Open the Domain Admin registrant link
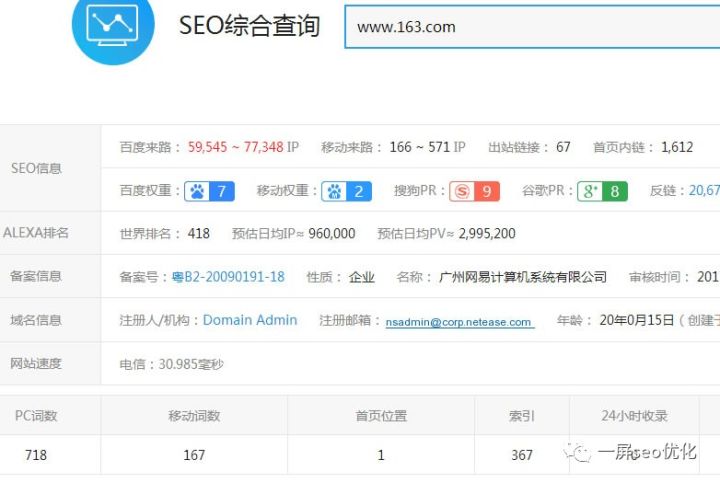Screen dimensions: 720x483 click(250, 320)
